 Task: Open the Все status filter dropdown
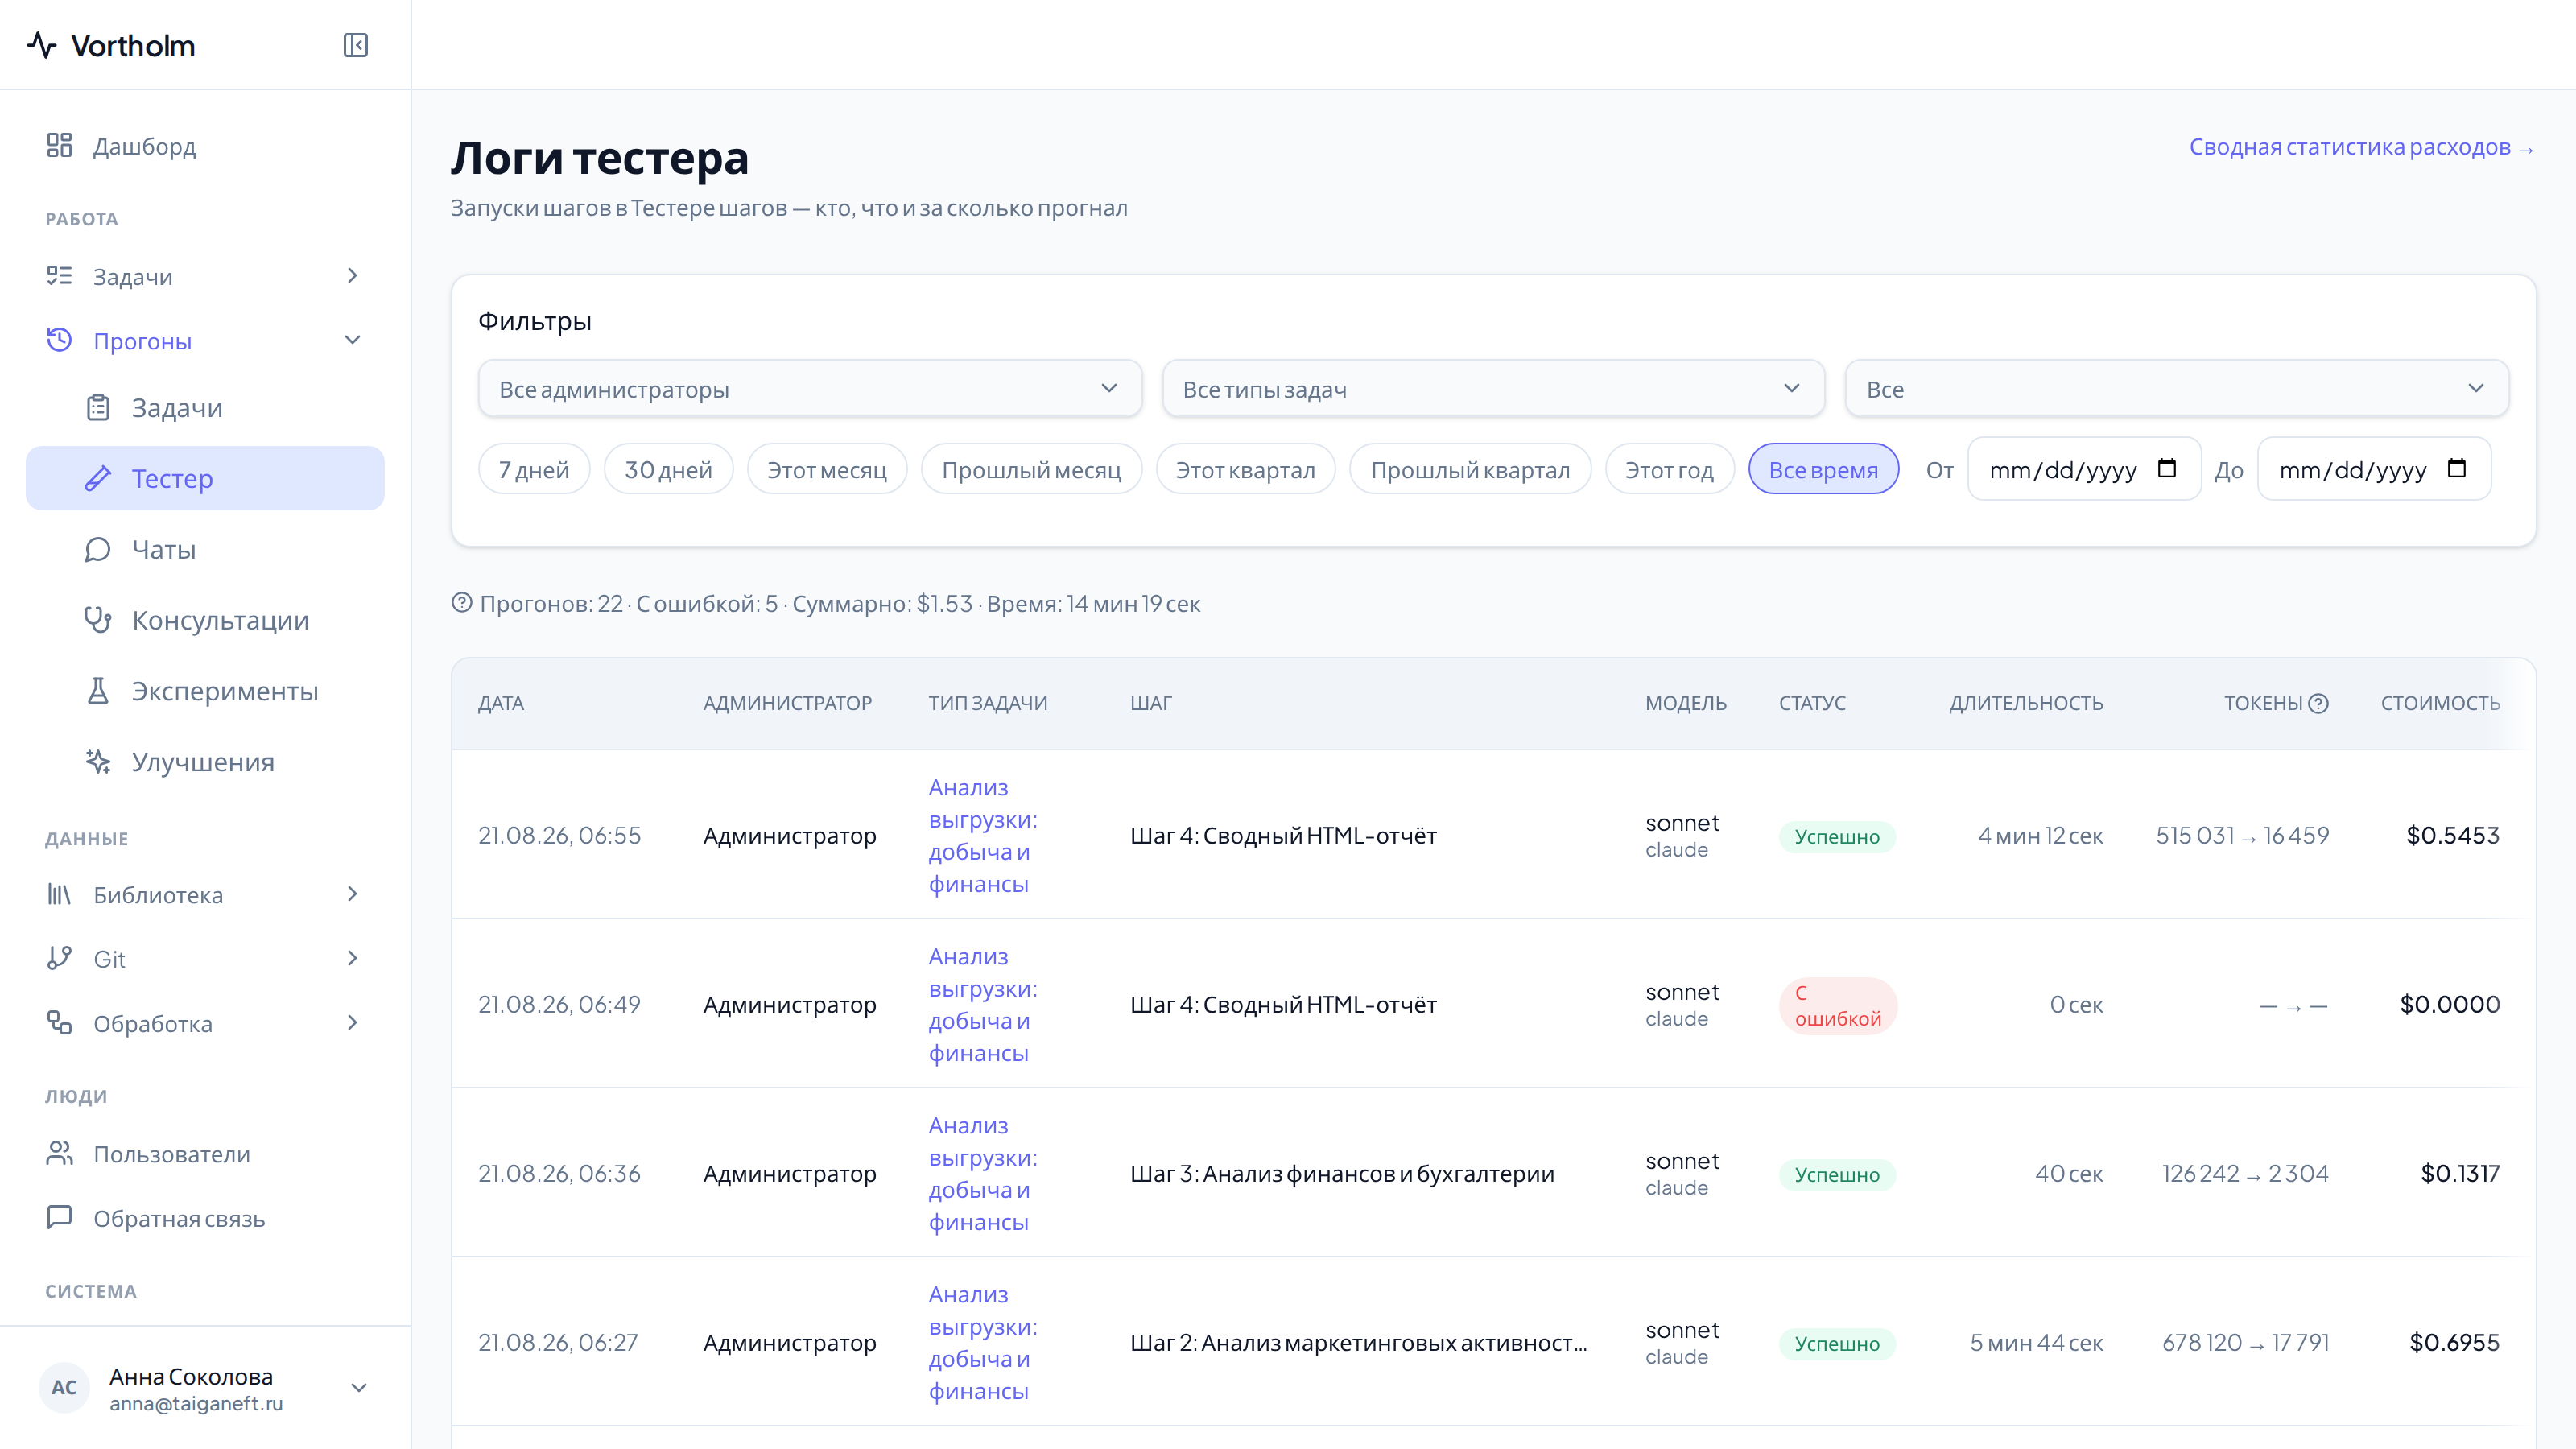coord(2177,389)
